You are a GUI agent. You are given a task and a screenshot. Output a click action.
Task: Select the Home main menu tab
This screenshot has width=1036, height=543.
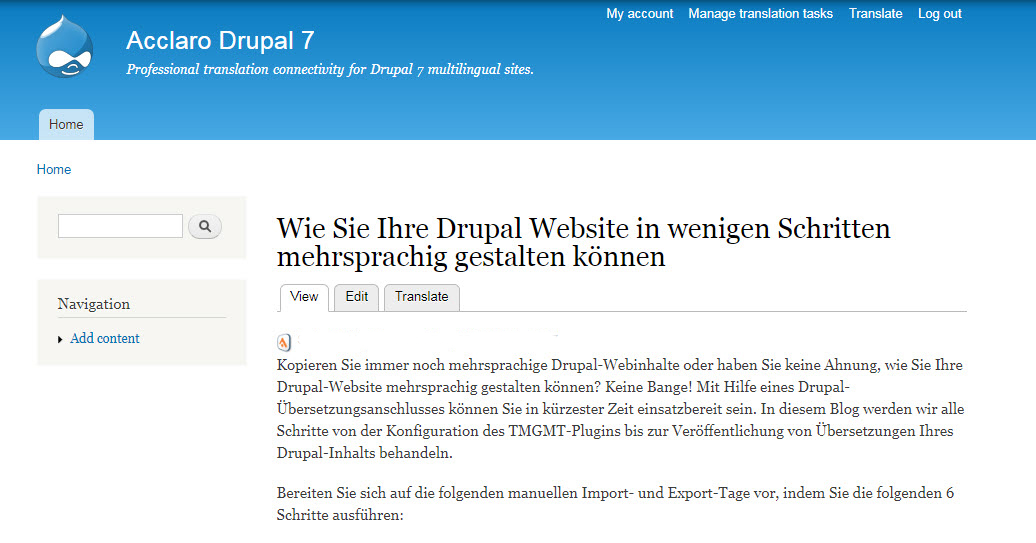(66, 124)
